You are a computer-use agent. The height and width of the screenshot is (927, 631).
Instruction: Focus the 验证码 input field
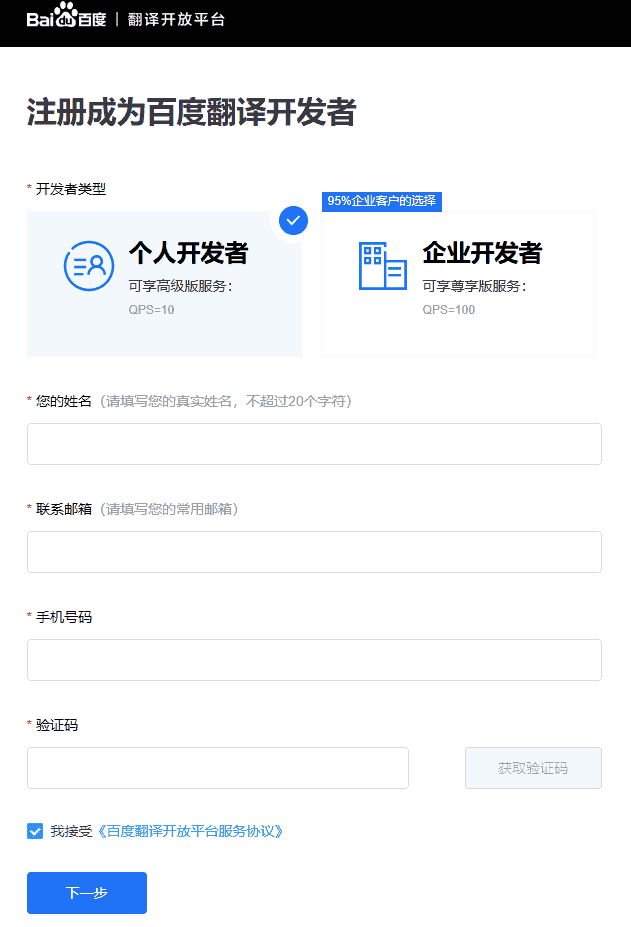[x=218, y=768]
